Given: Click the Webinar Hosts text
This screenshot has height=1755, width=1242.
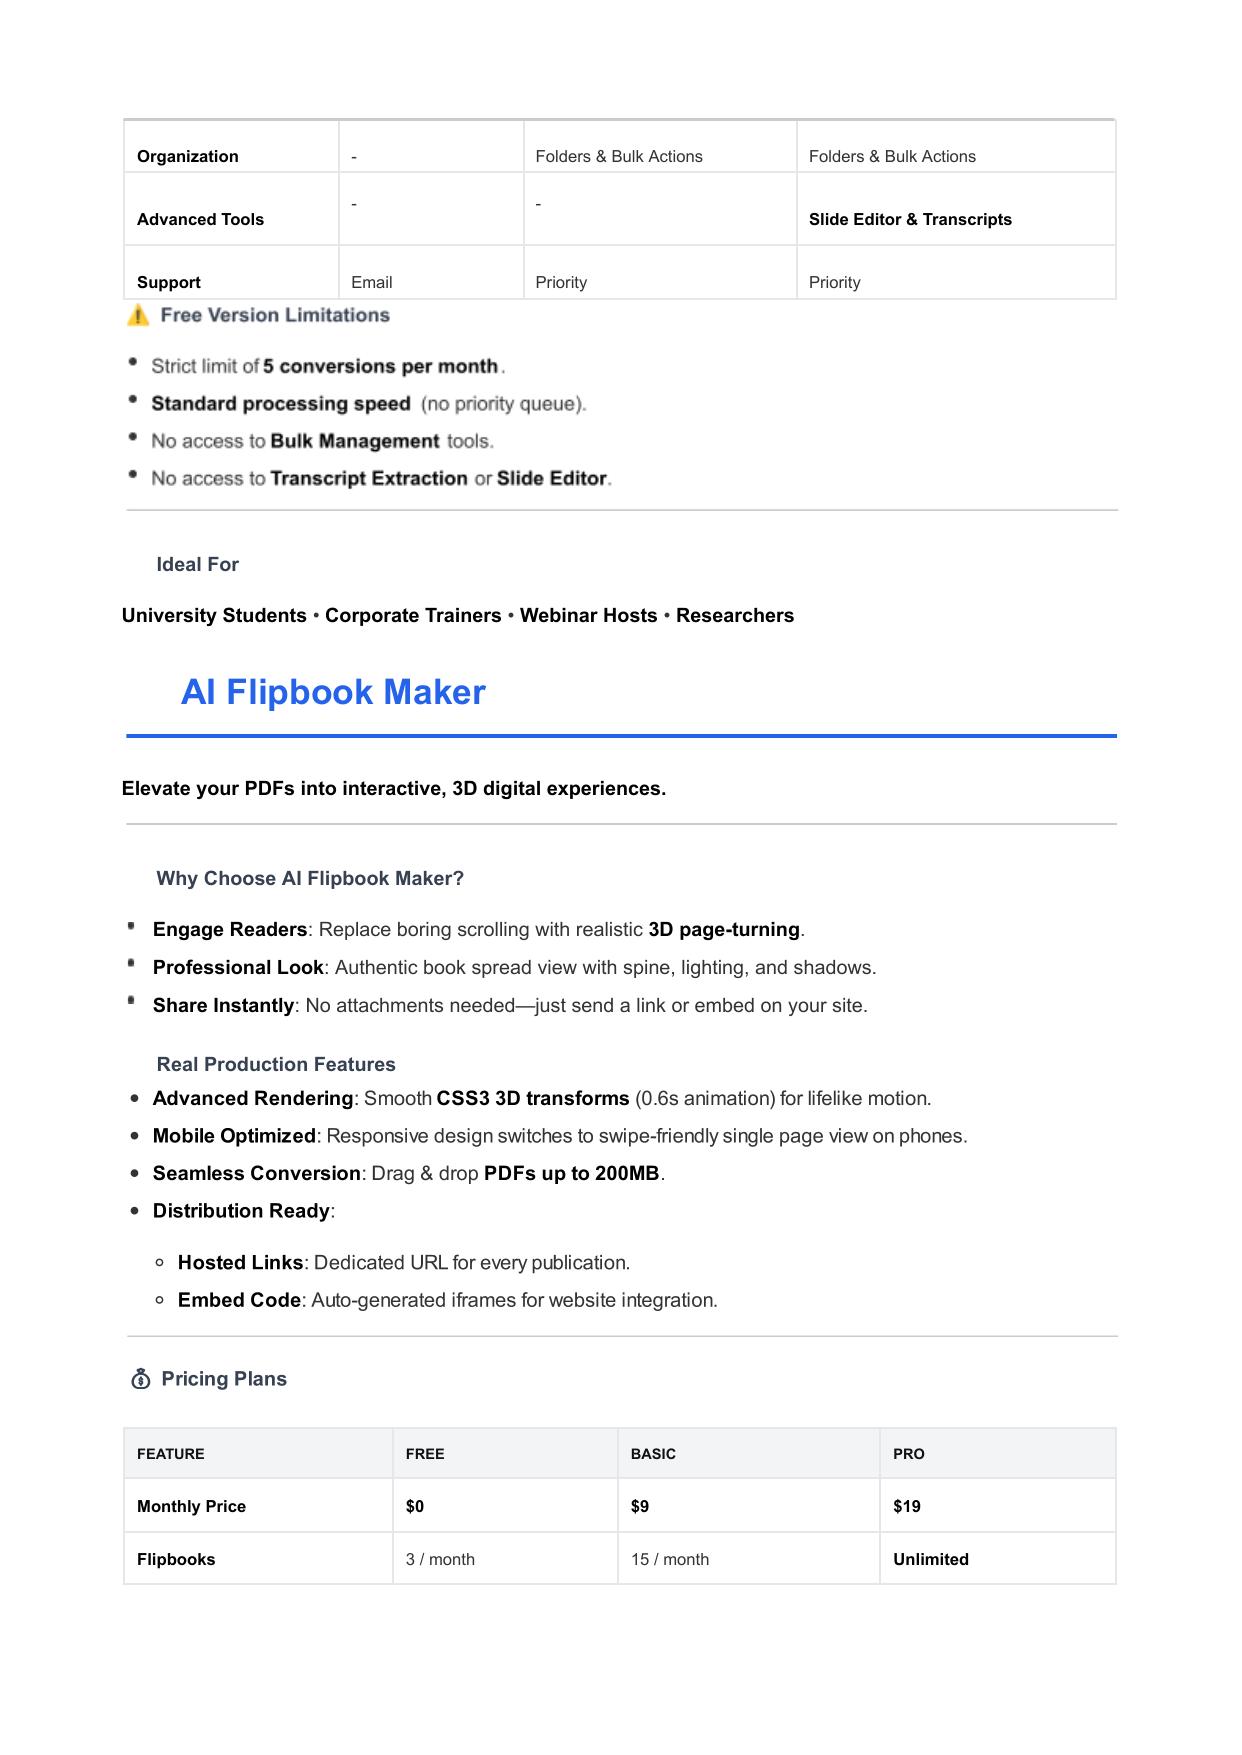Looking at the screenshot, I should pyautogui.click(x=588, y=615).
